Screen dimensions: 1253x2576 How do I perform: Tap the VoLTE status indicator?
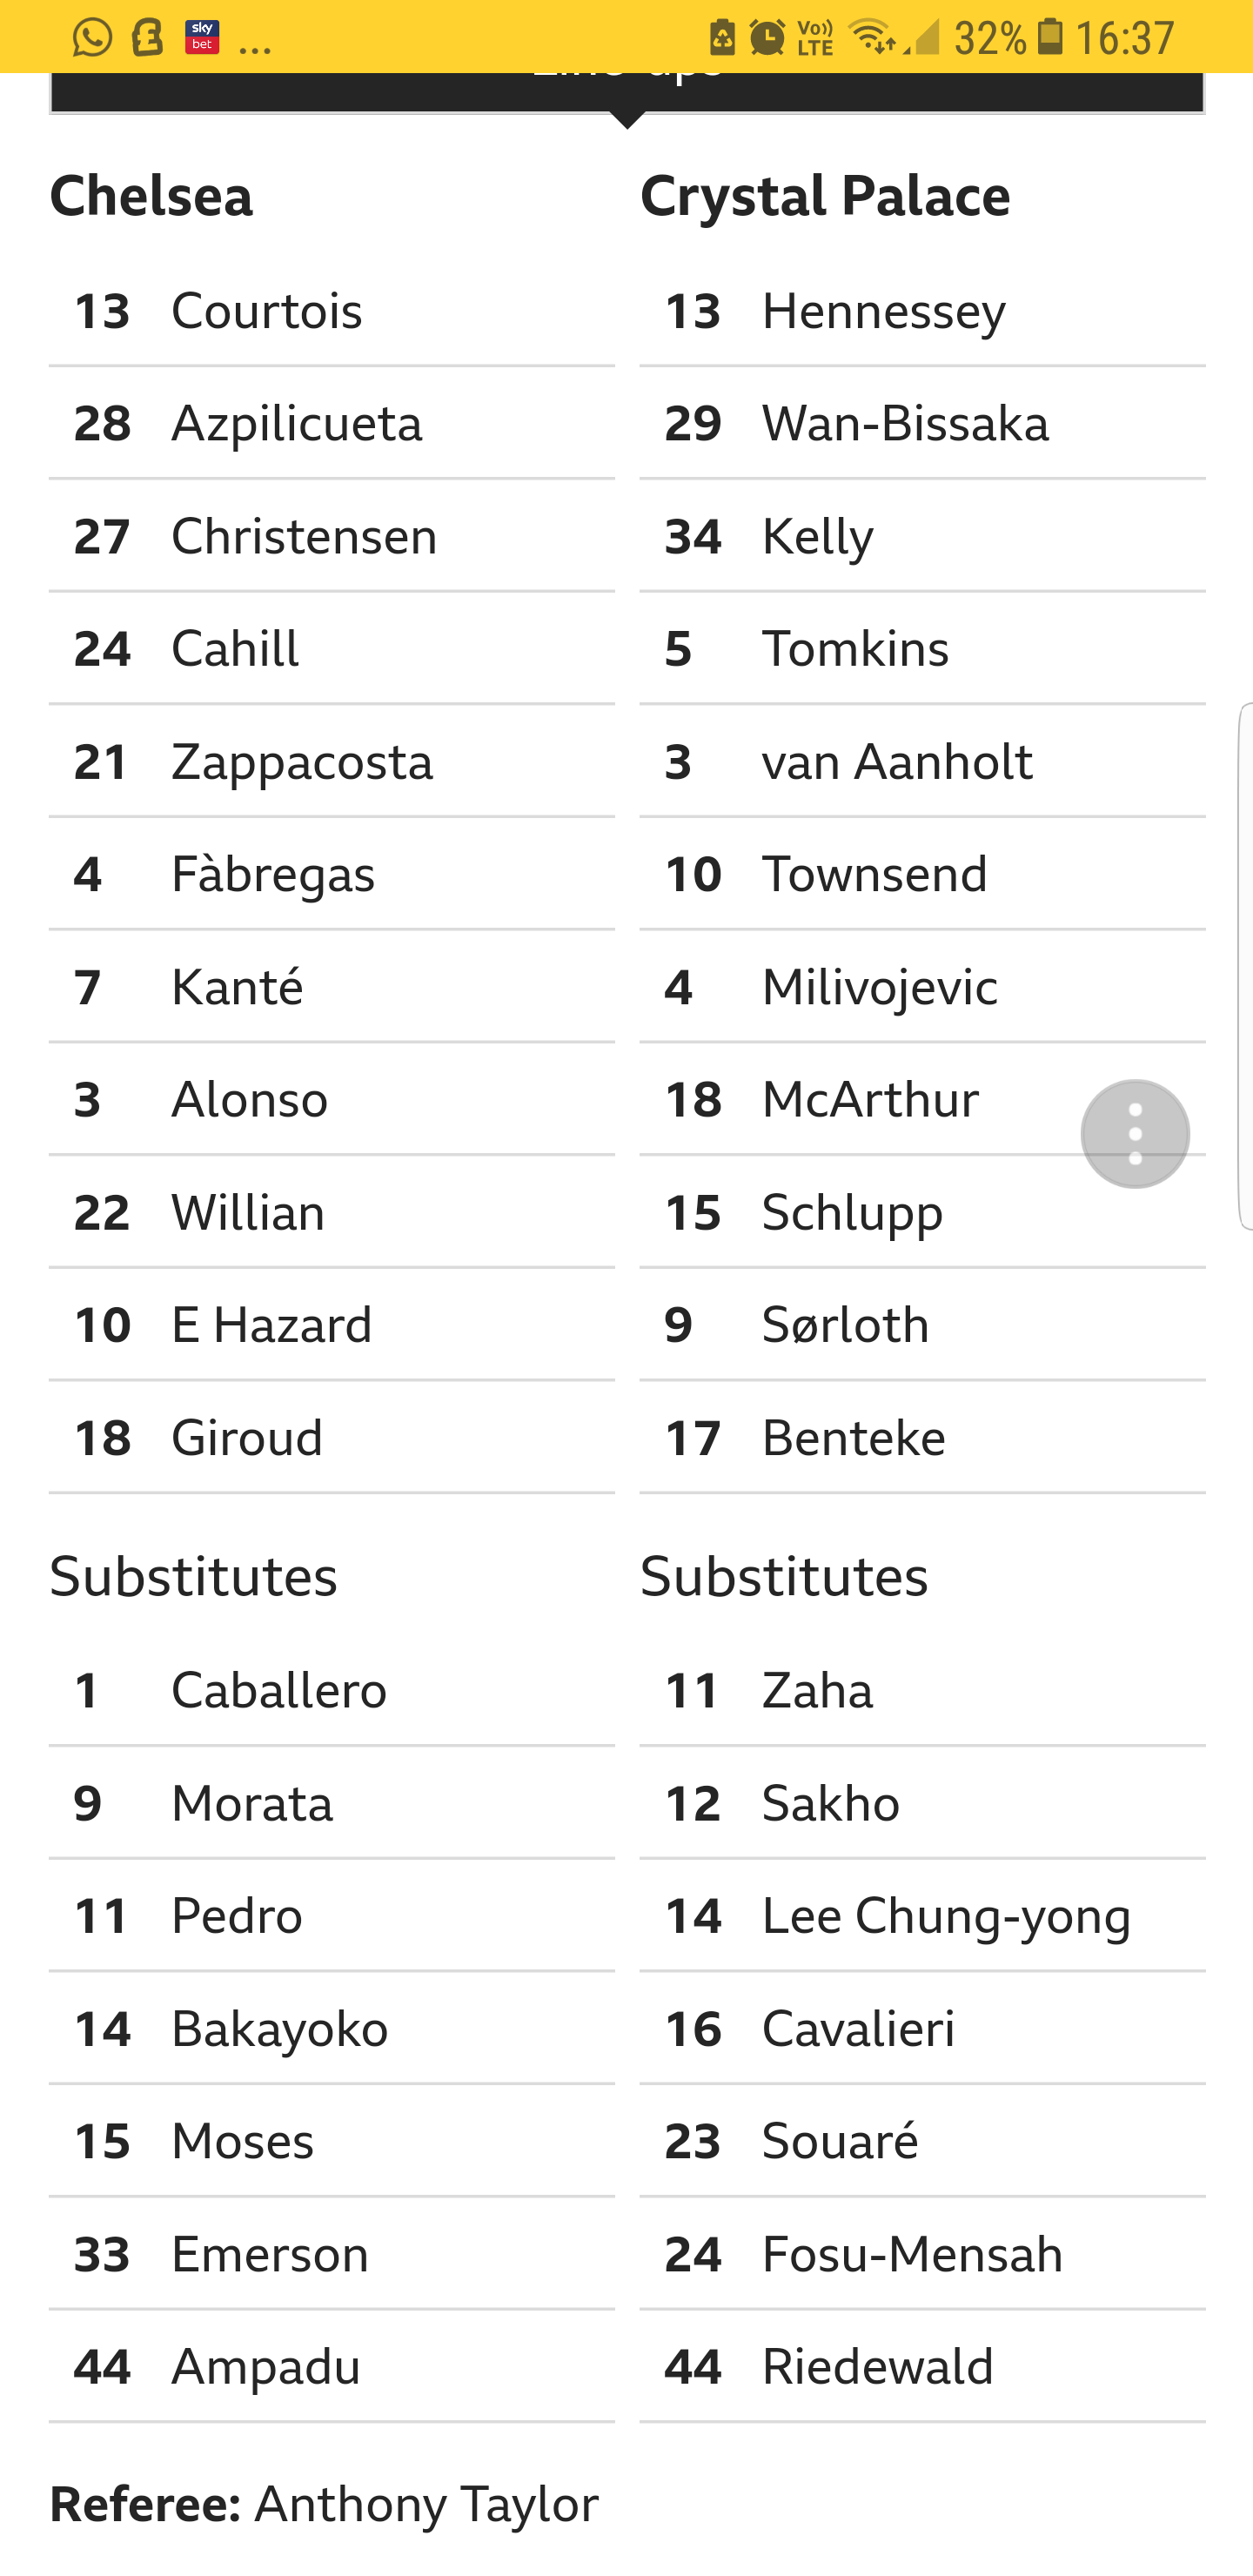click(x=816, y=38)
